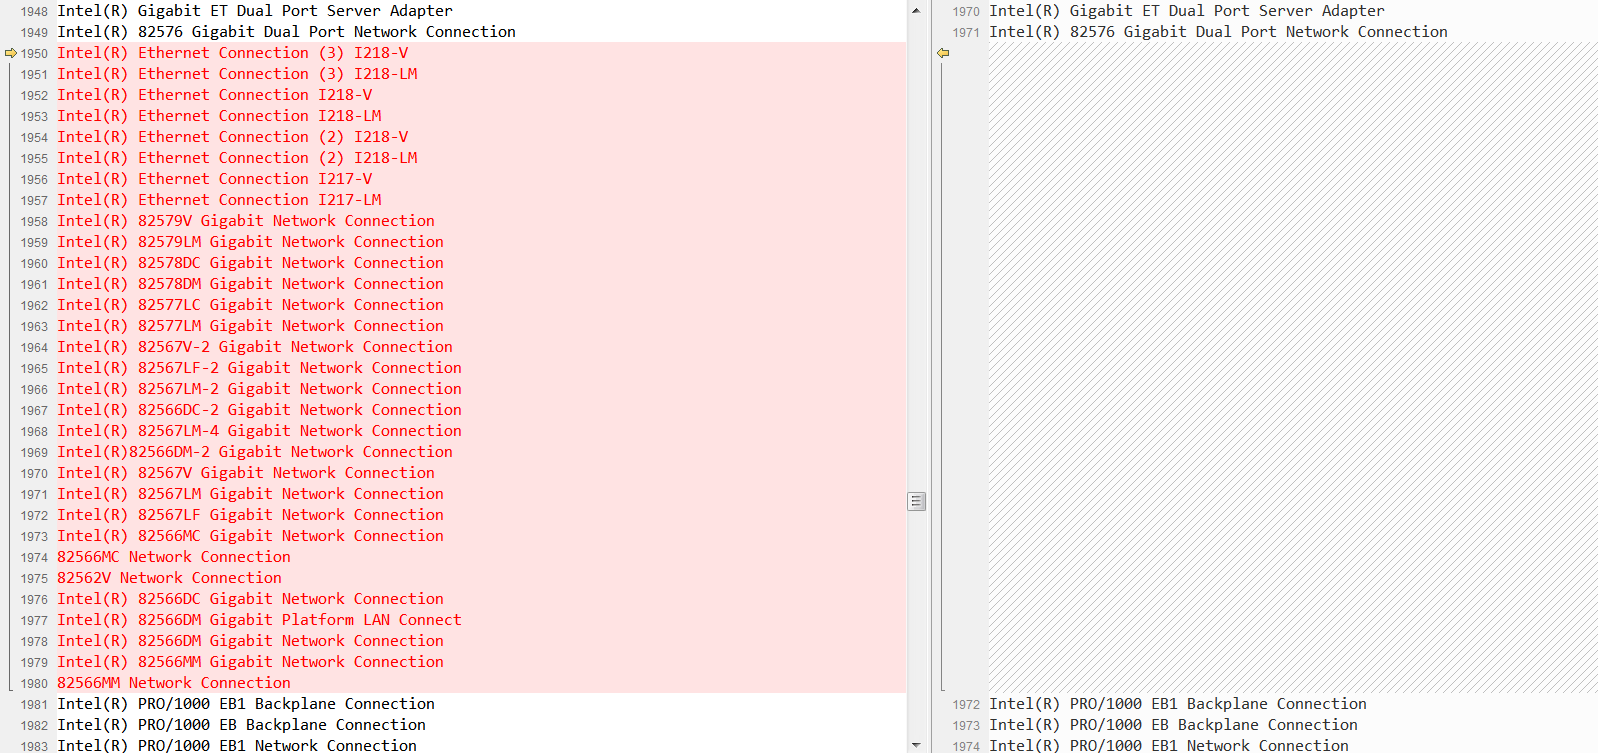
Task: Select 'Gigabit ET Dual Port Server Adapter' in left pane
Action: [x=255, y=11]
